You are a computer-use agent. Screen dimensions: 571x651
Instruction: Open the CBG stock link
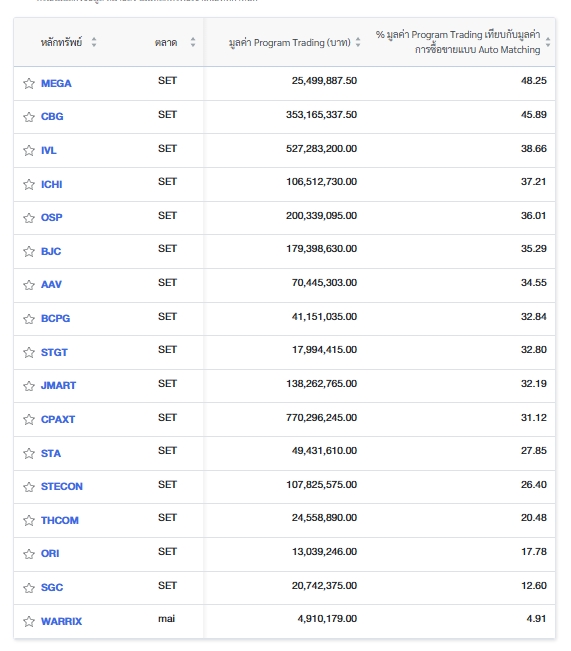52,116
